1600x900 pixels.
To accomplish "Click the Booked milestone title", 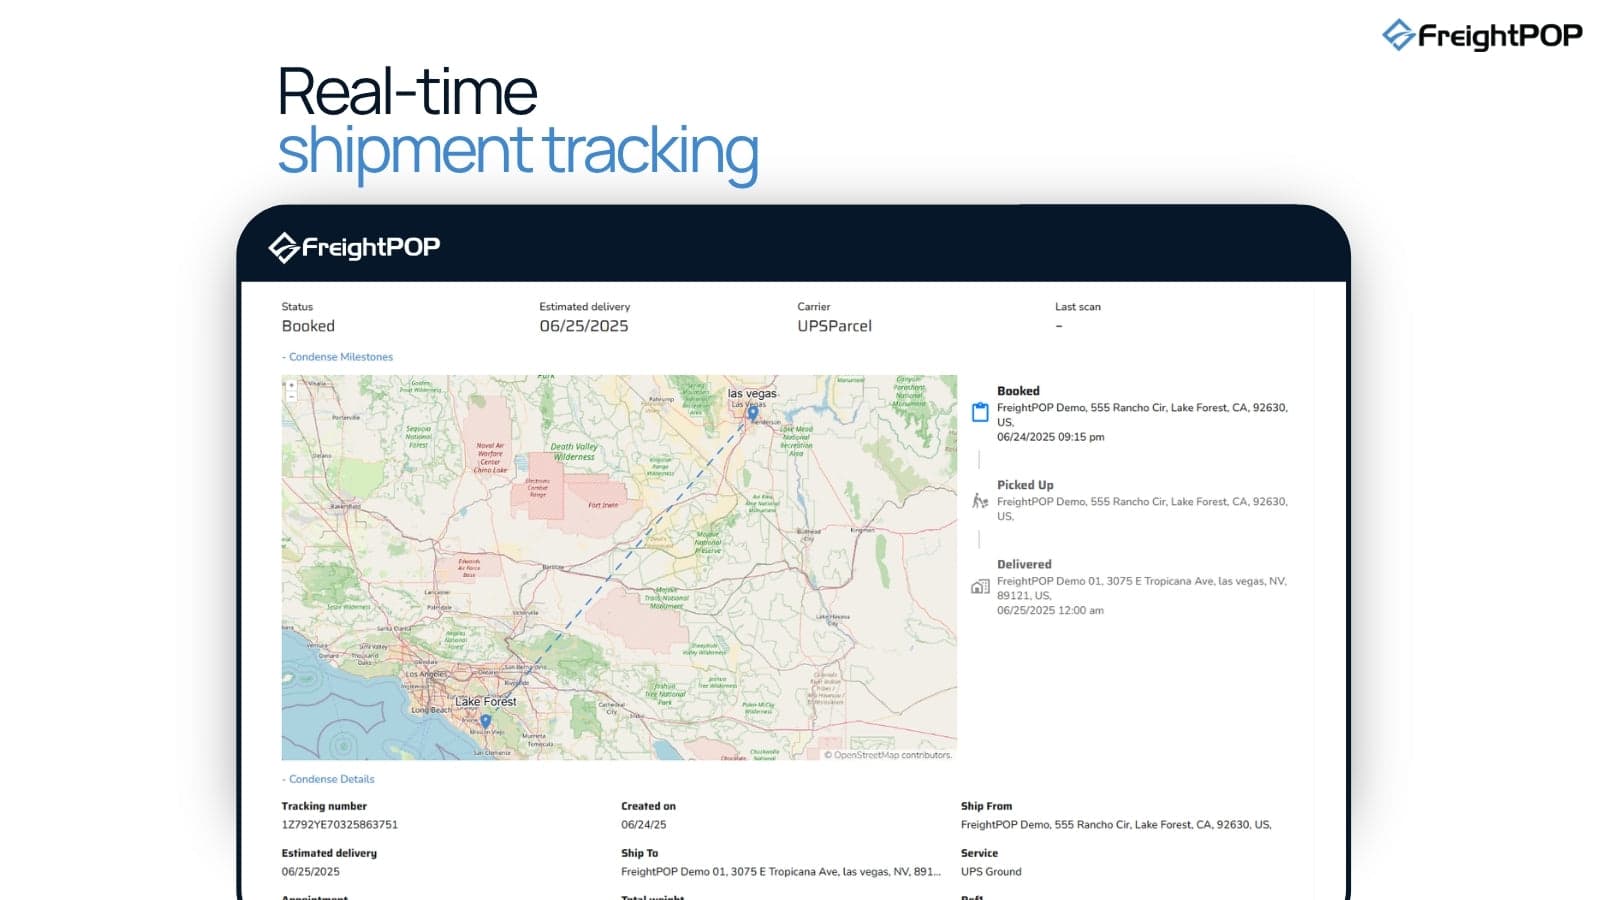I will [1018, 391].
